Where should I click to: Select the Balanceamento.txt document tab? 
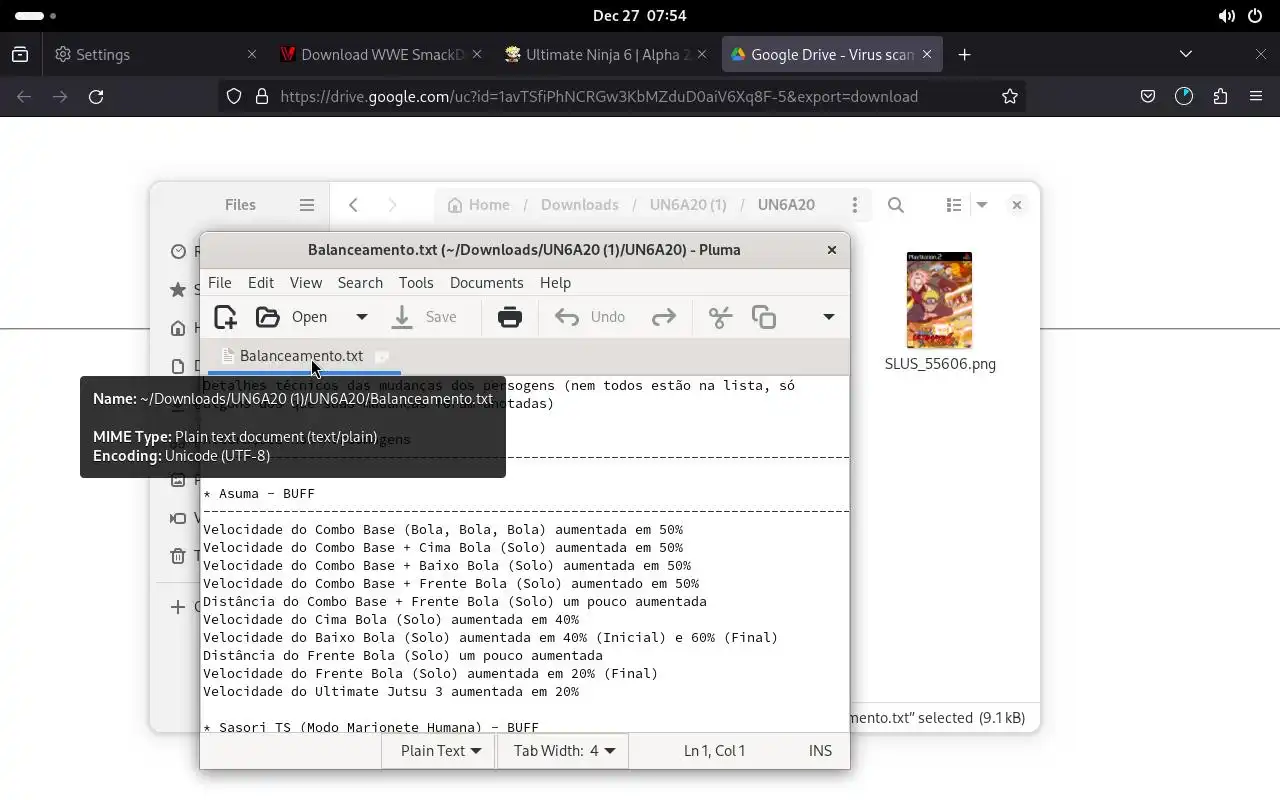point(301,356)
